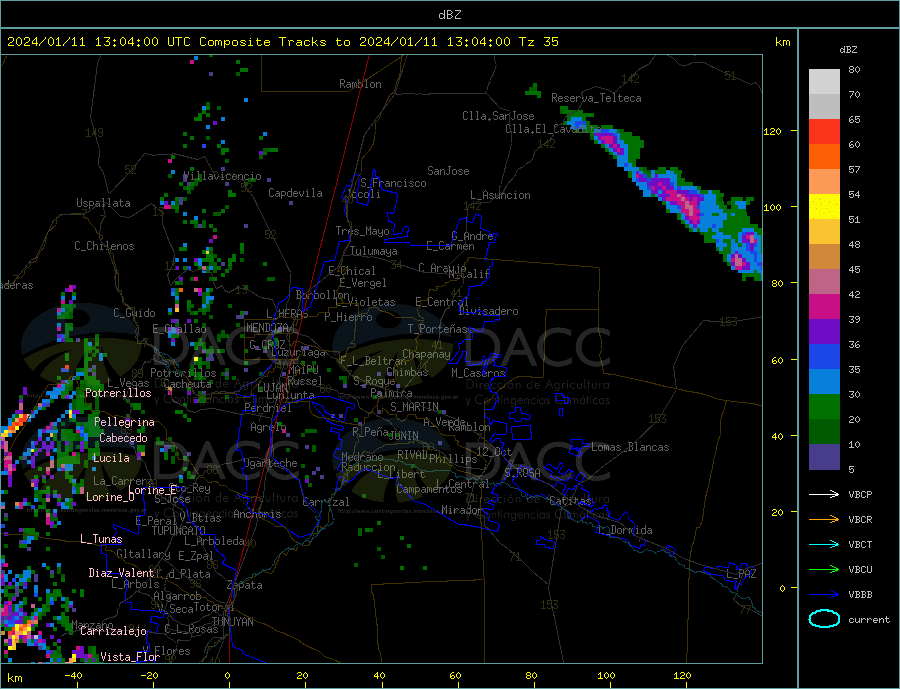This screenshot has width=900, height=689.
Task: Click the RIVAD place label
Action: tap(413, 455)
